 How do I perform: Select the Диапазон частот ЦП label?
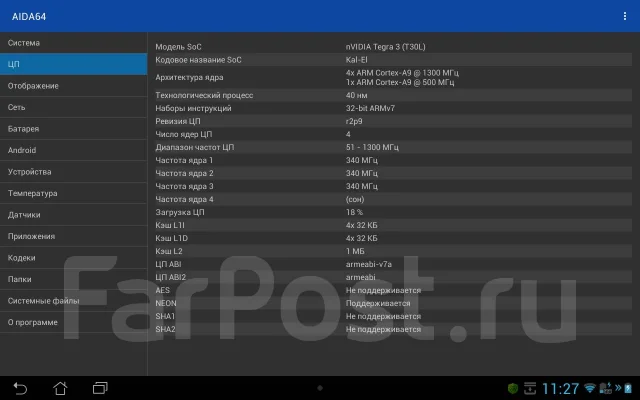tap(195, 147)
